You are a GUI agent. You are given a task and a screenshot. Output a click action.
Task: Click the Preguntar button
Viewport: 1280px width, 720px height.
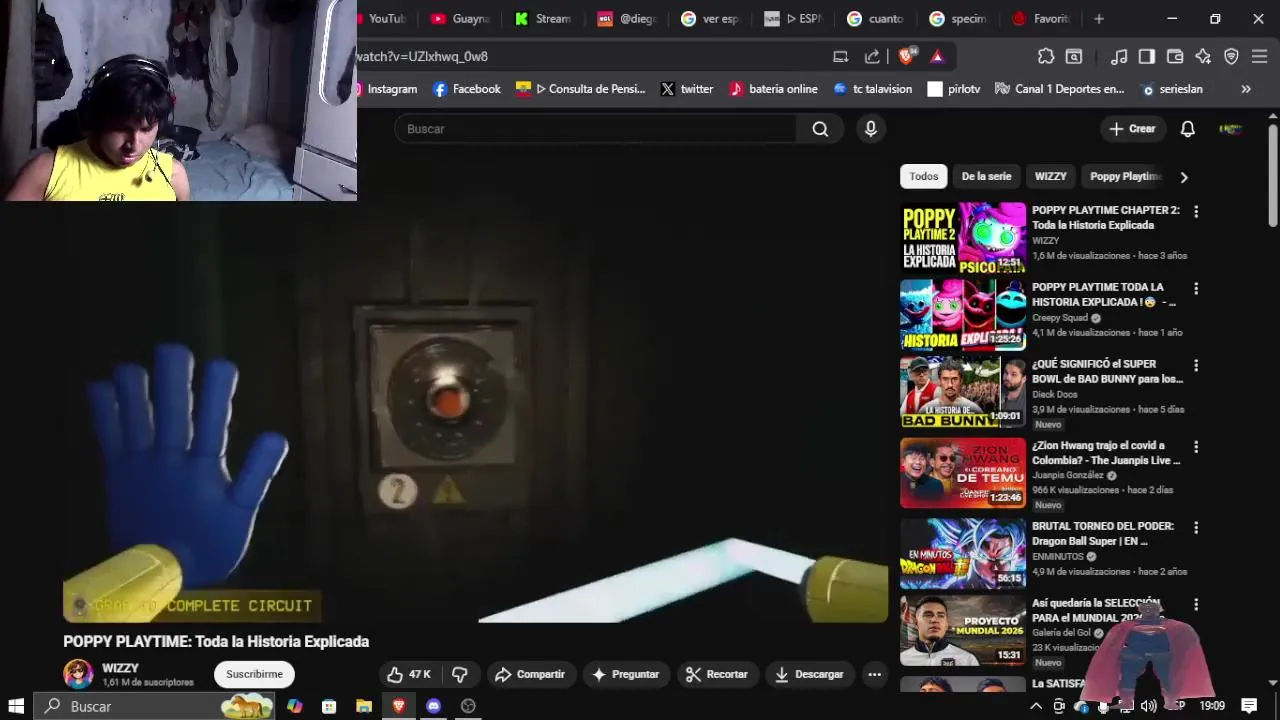point(625,675)
